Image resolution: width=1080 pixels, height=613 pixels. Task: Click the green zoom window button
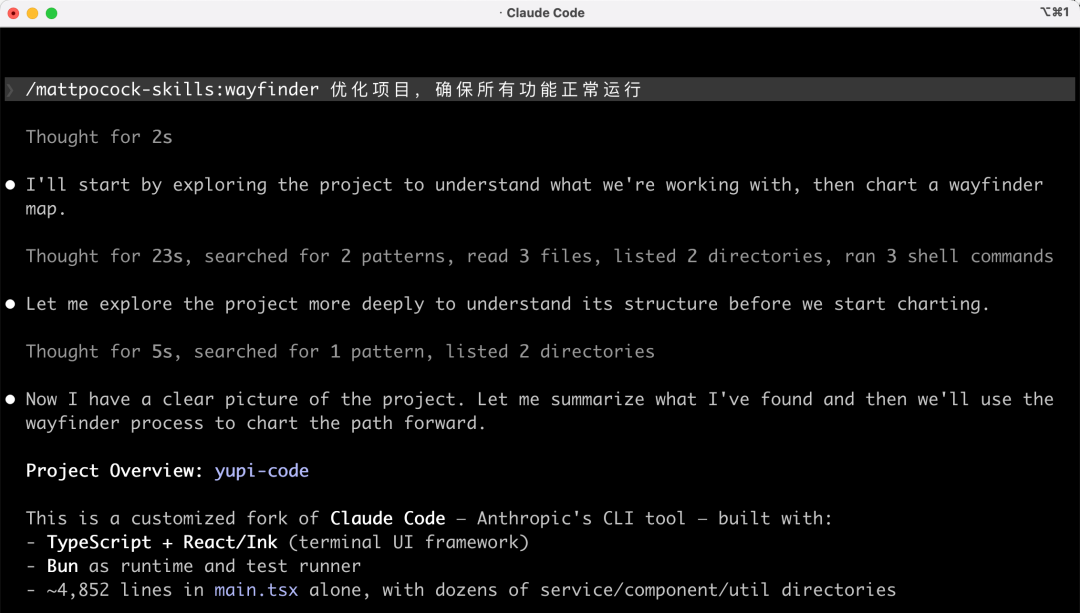(x=52, y=13)
